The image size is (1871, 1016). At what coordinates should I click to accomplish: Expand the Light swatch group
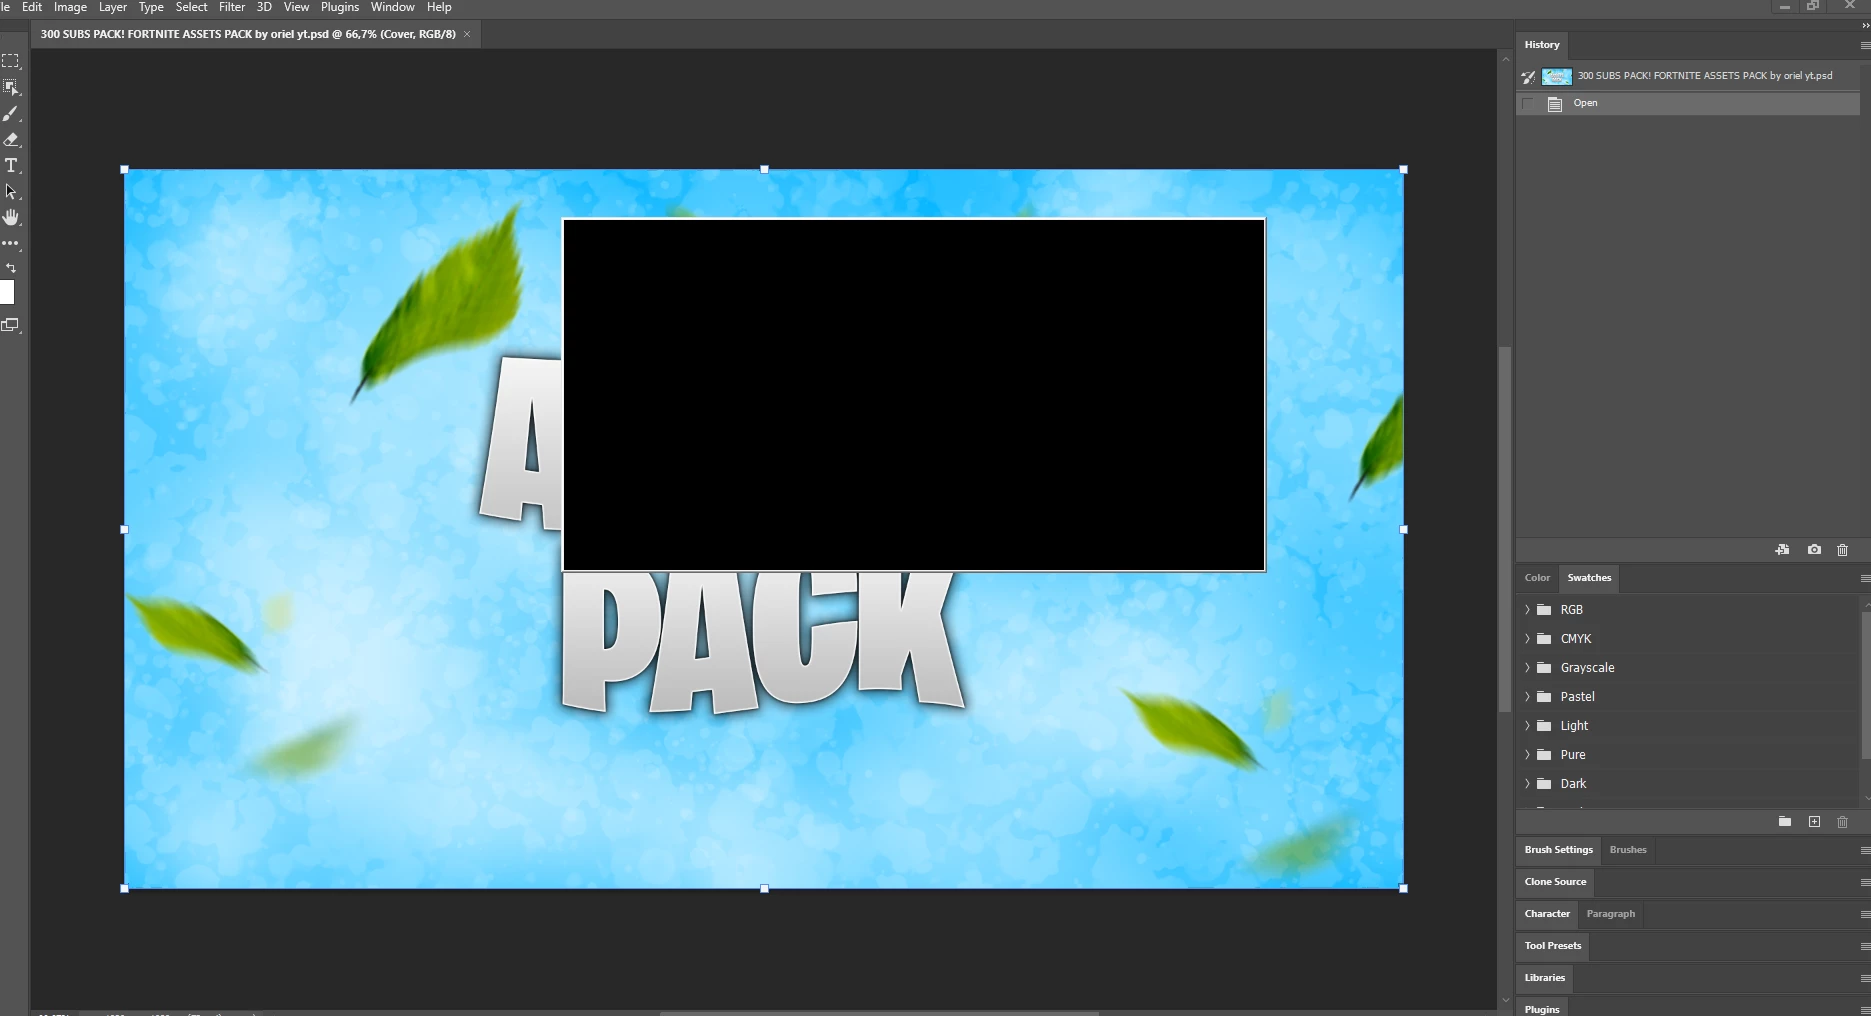coord(1527,725)
